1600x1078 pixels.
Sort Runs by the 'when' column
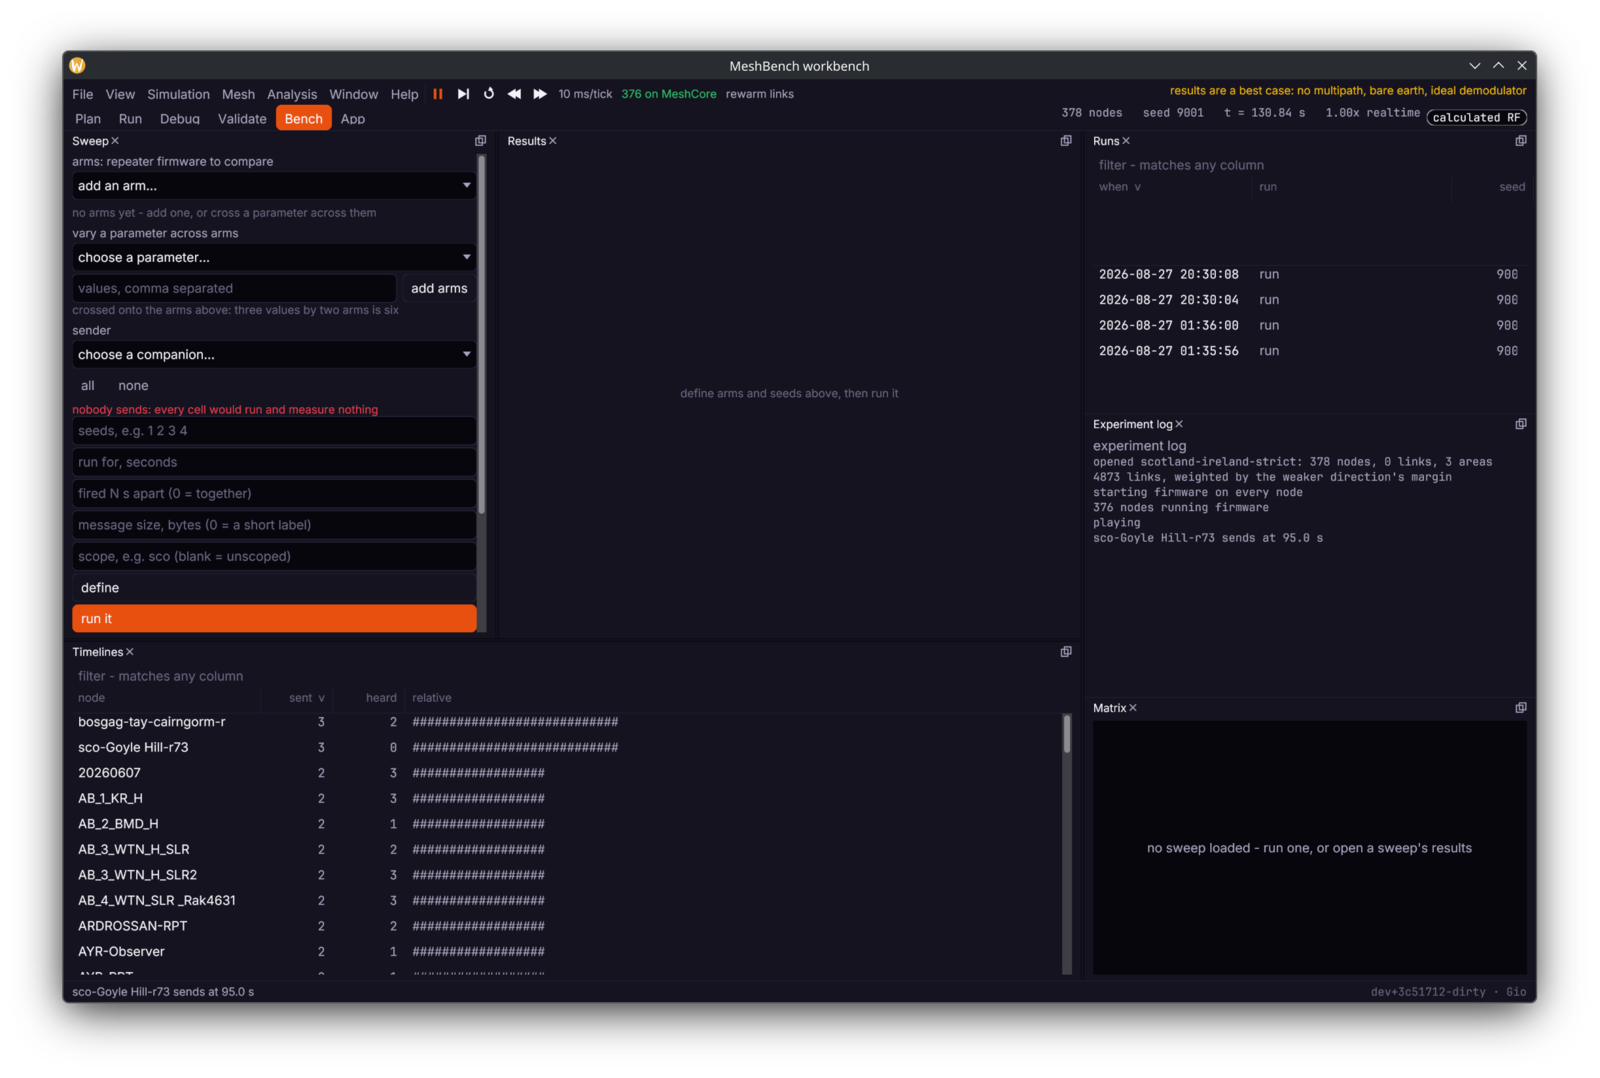point(1120,187)
